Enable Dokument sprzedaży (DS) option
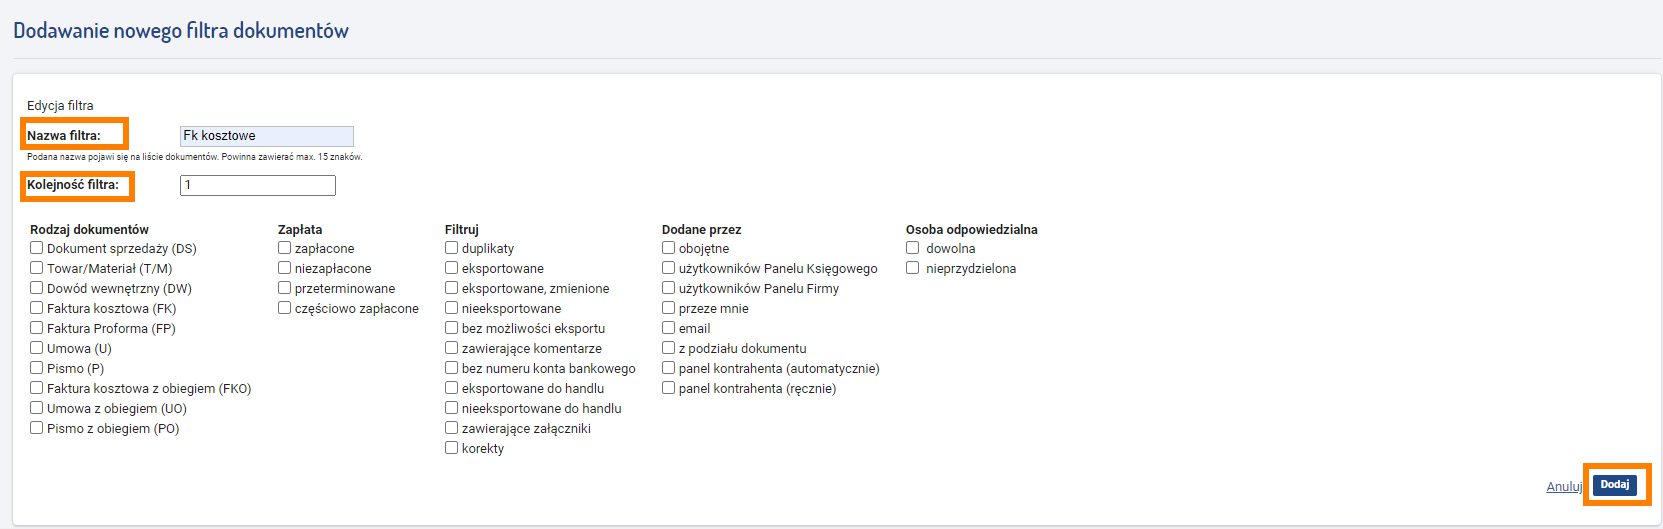This screenshot has width=1663, height=529. coord(37,248)
